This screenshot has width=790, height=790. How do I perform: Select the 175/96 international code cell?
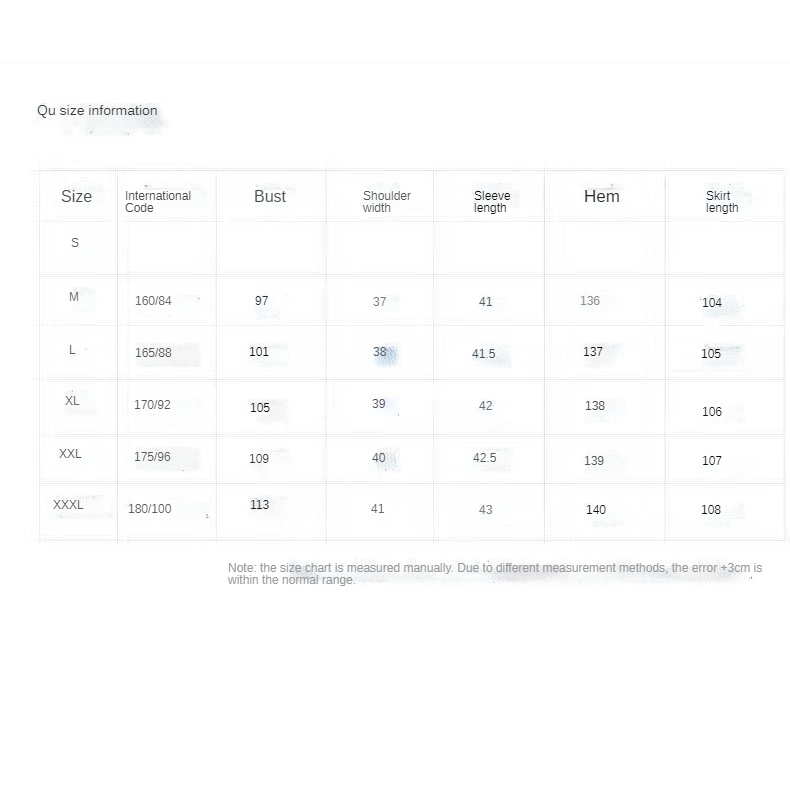pos(152,456)
